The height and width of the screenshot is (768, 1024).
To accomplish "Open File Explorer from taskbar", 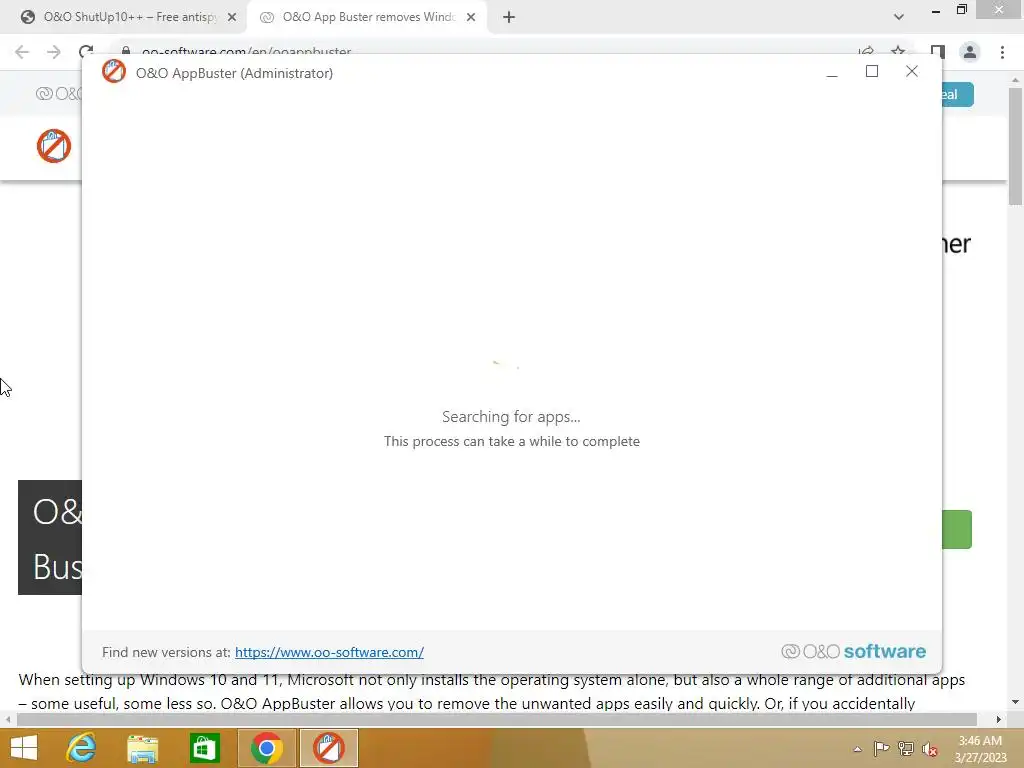I will pyautogui.click(x=142, y=748).
